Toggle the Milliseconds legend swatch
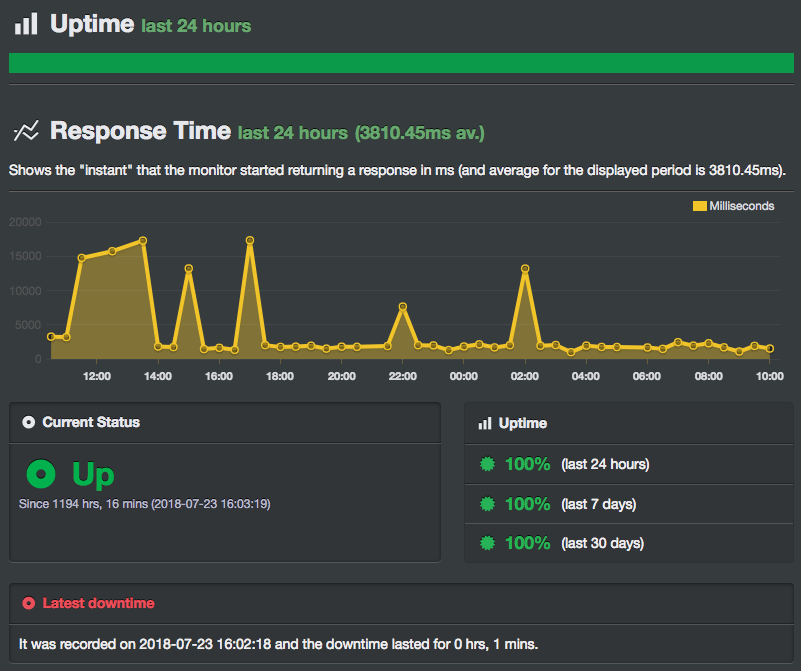 point(699,206)
